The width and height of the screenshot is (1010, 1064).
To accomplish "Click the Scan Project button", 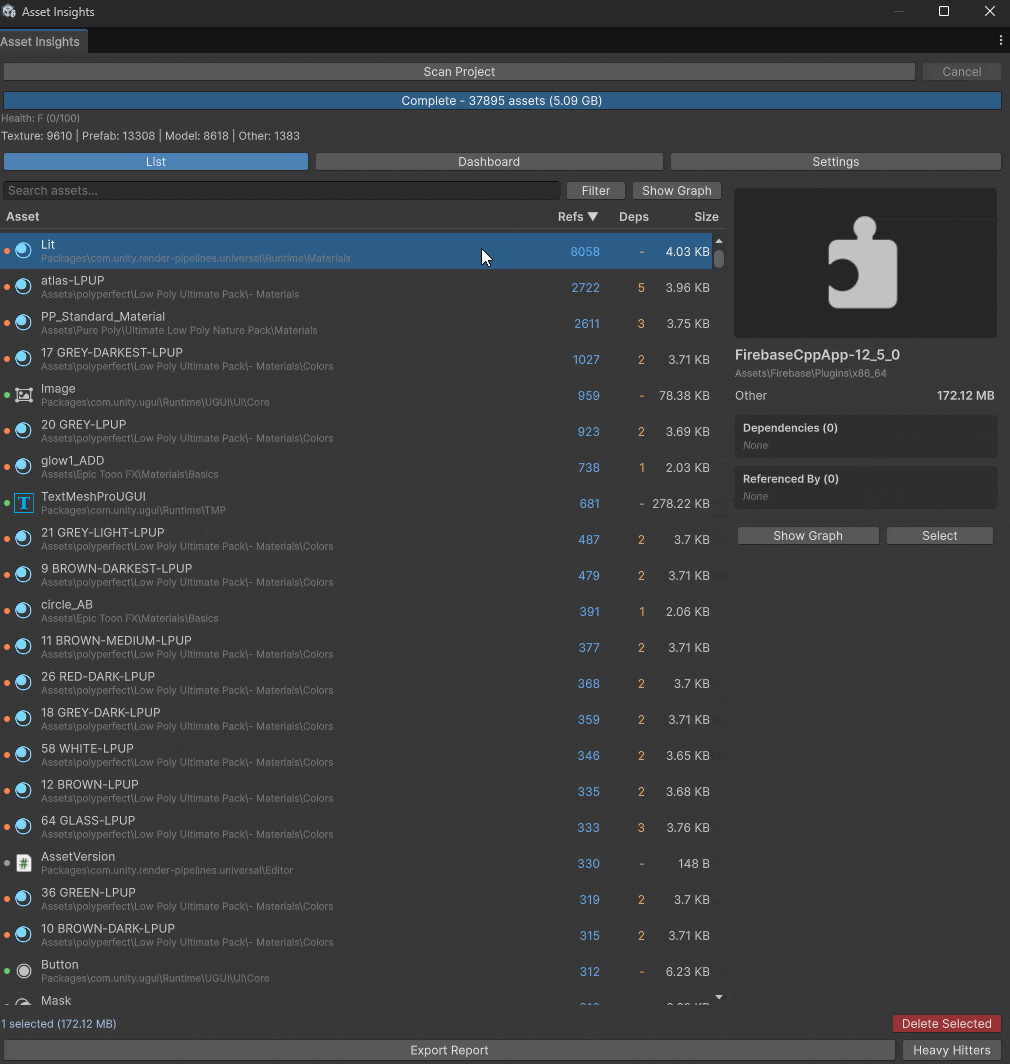I will click(x=459, y=71).
